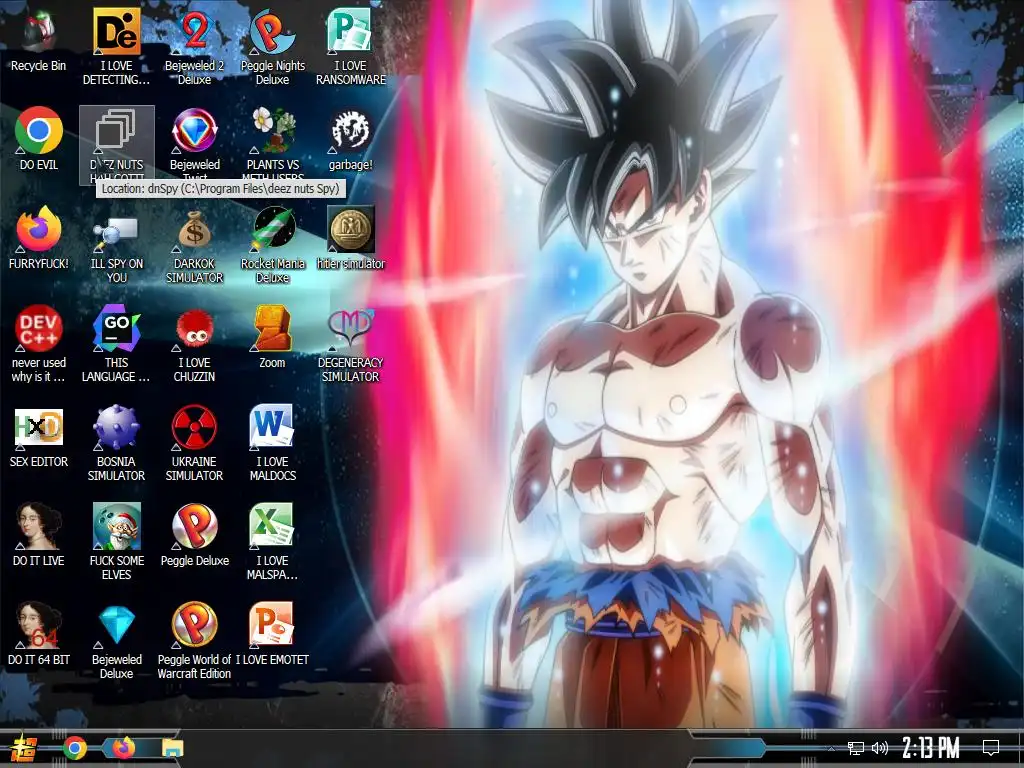Select the 'DO IT 64 BIT' portrait shortcut
The image size is (1024, 768).
click(x=39, y=633)
